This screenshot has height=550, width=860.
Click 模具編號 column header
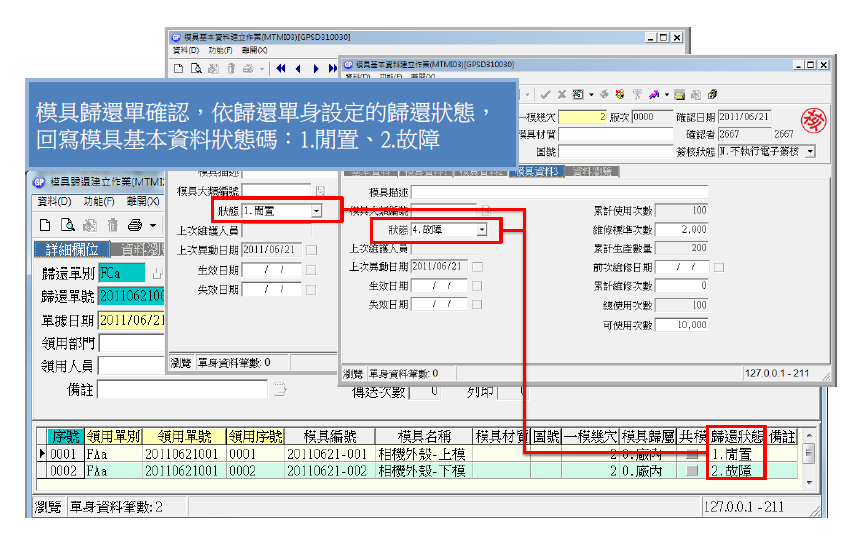pos(330,436)
